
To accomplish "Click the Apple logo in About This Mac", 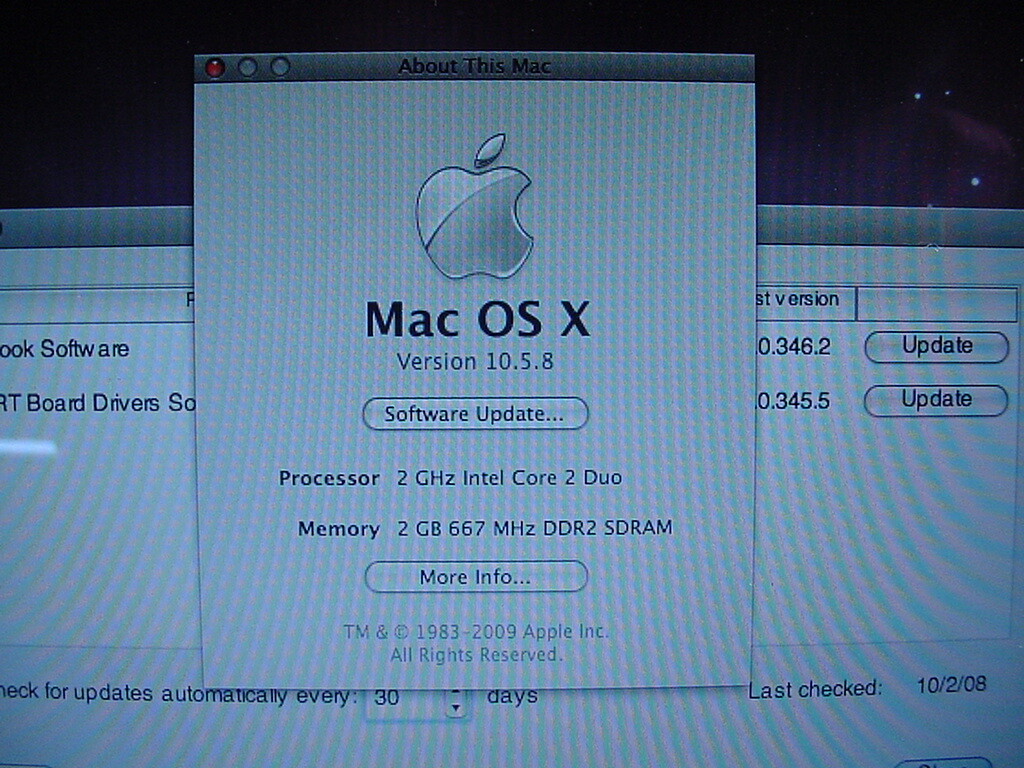I will [x=475, y=206].
